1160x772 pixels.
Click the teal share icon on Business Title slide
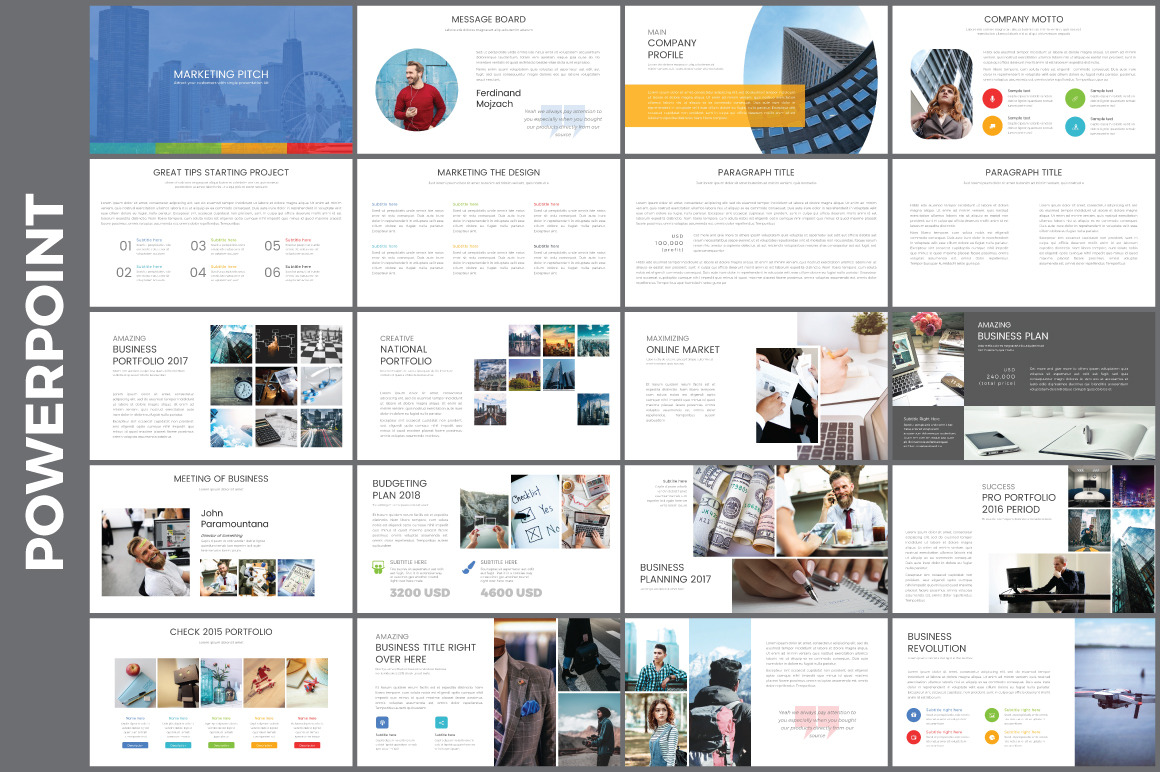pos(442,722)
